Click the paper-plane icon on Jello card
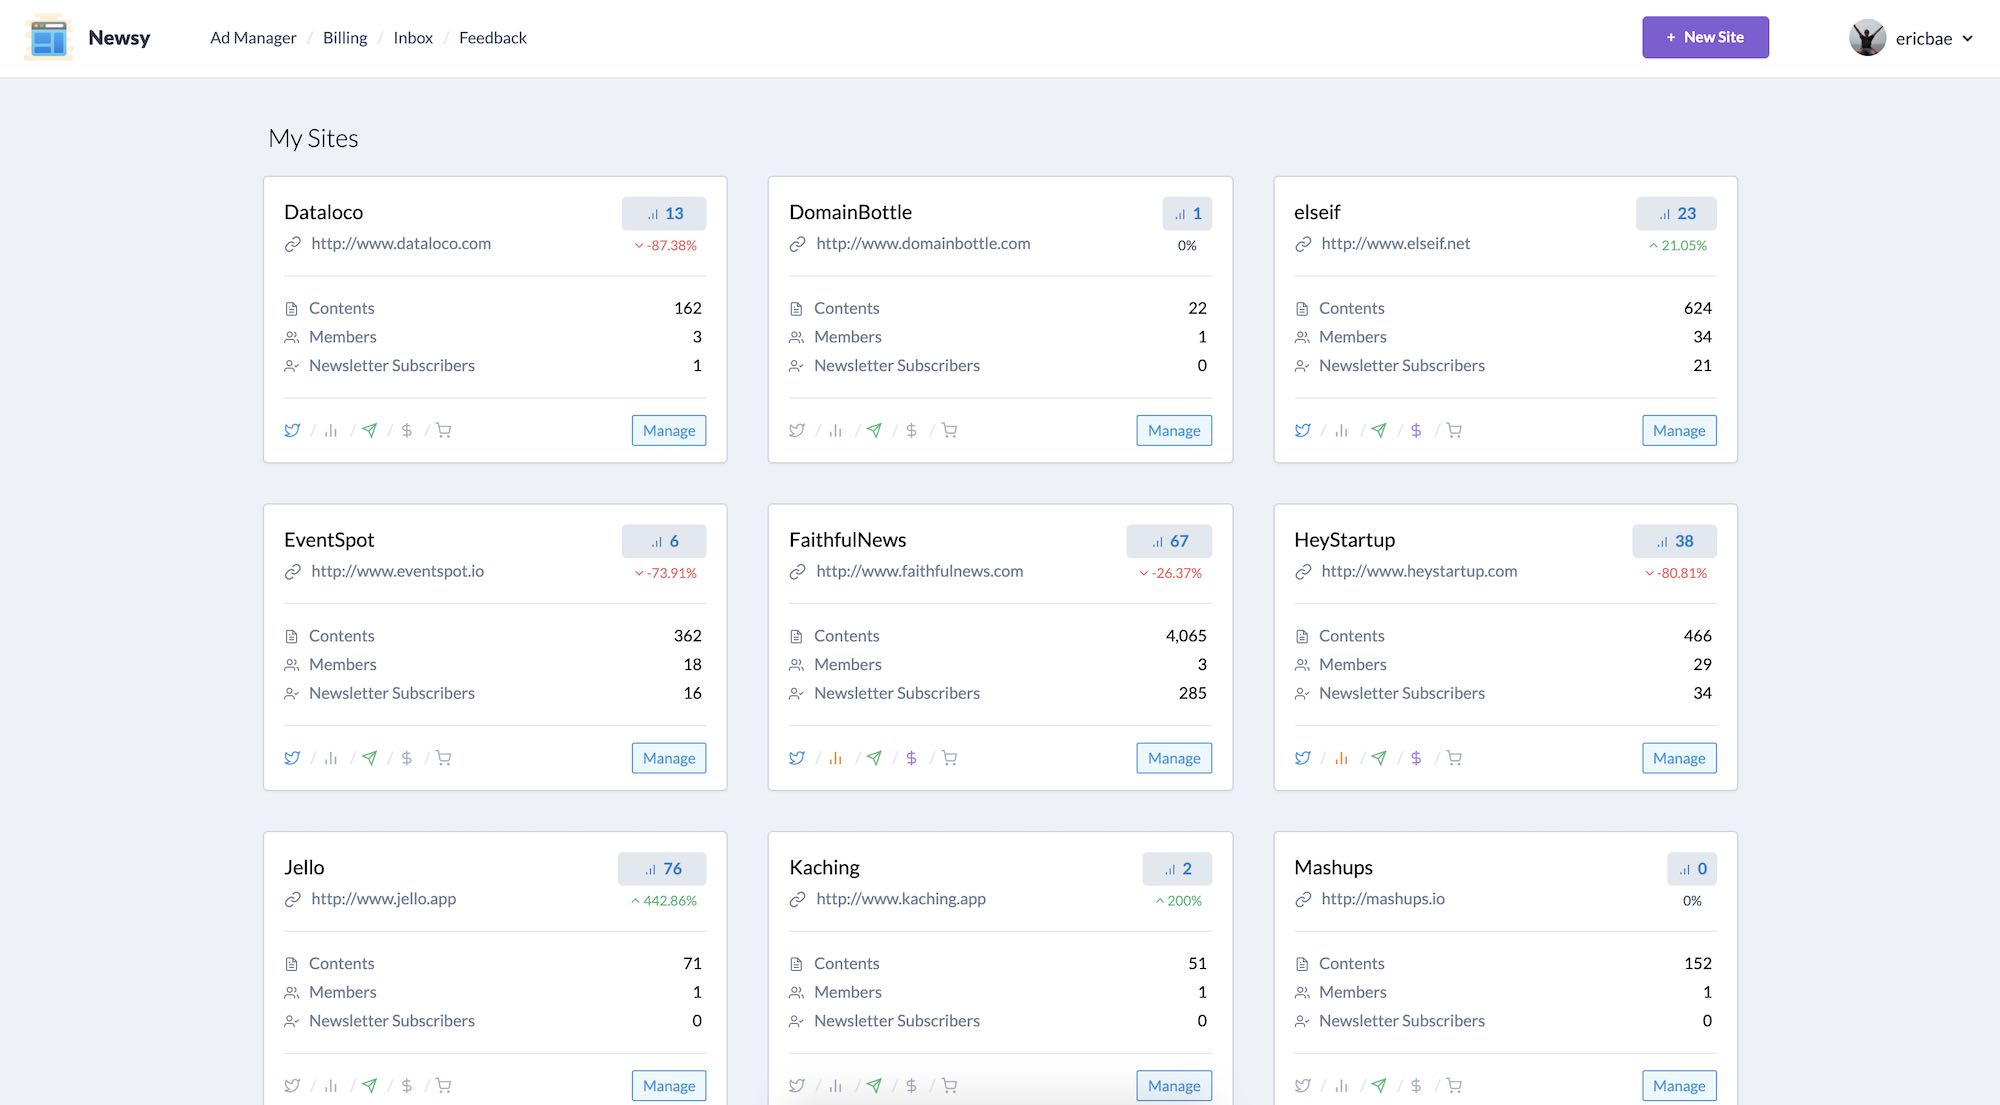This screenshot has width=2000, height=1105. coord(369,1086)
